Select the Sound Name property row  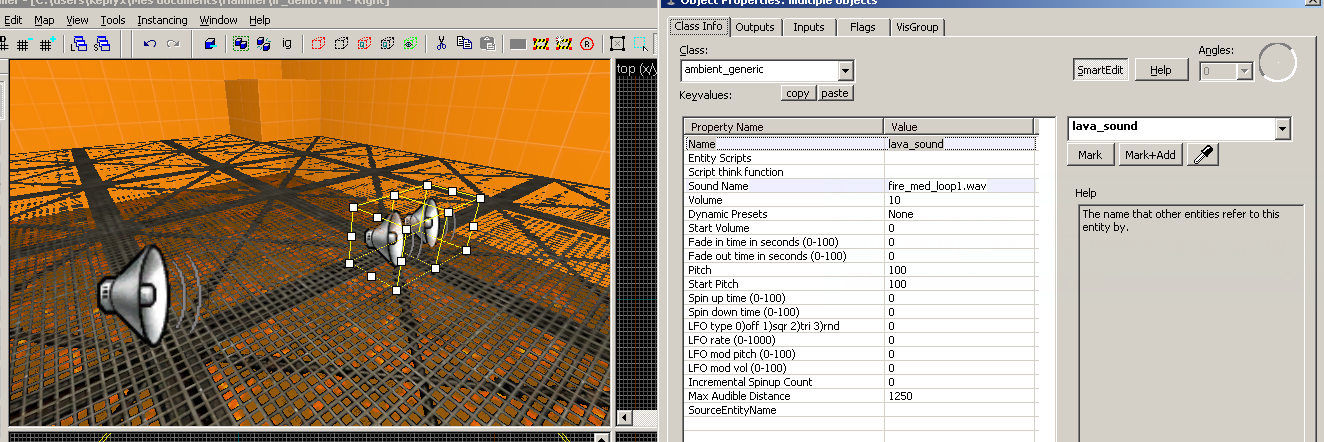[x=860, y=186]
